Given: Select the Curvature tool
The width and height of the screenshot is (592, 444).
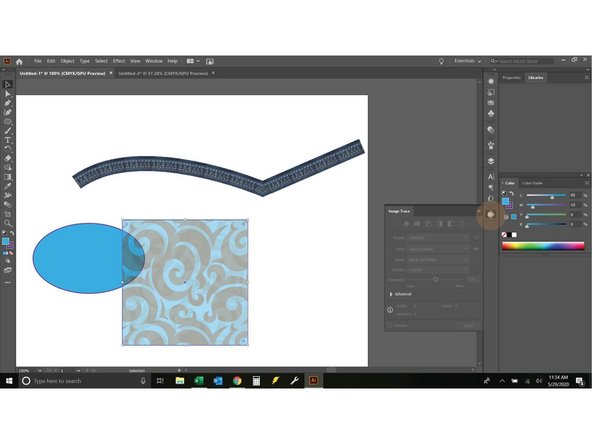Looking at the screenshot, I should (8, 112).
